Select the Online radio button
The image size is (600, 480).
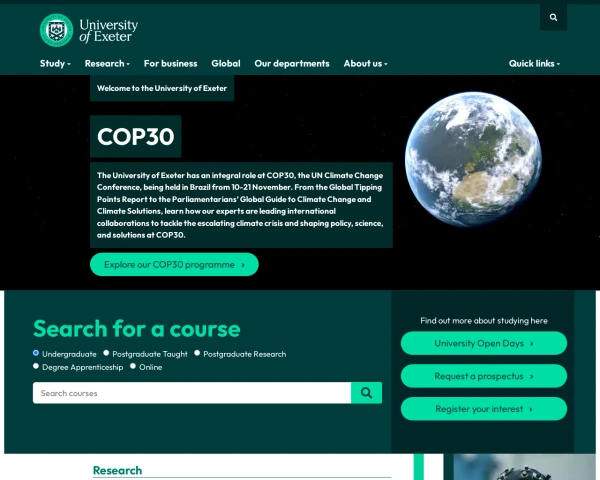coord(133,366)
